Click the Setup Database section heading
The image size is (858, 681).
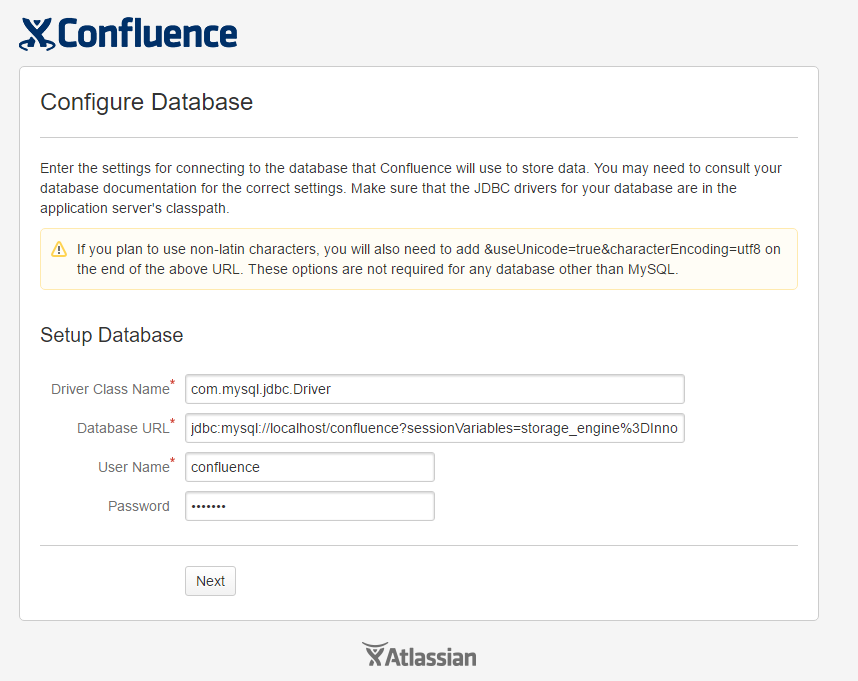point(112,335)
